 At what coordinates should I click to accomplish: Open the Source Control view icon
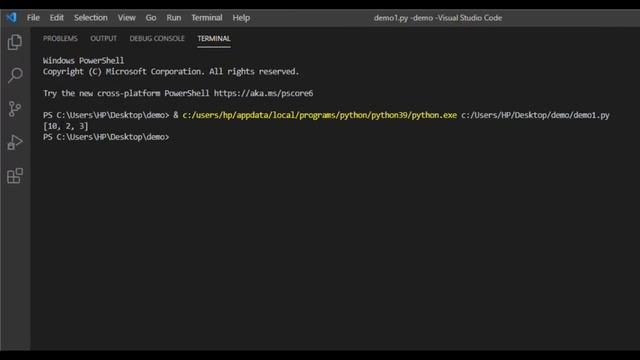click(x=15, y=109)
